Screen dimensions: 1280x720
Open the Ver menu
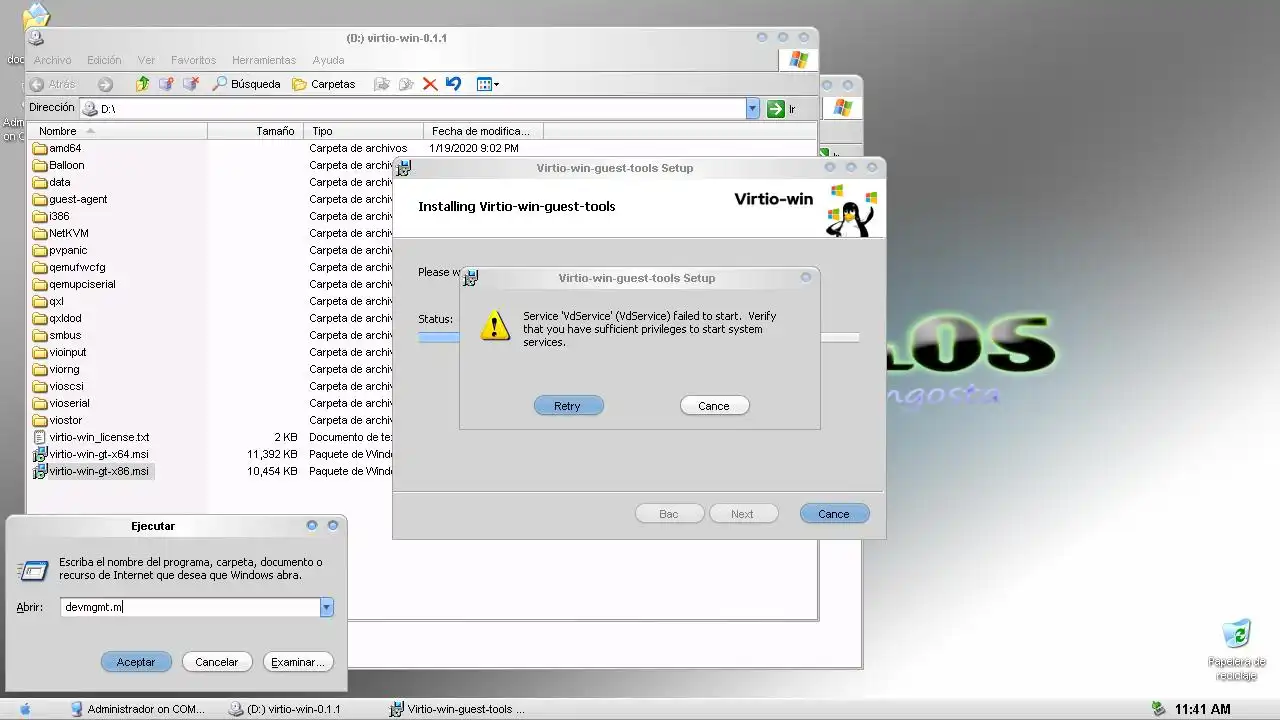(x=146, y=60)
